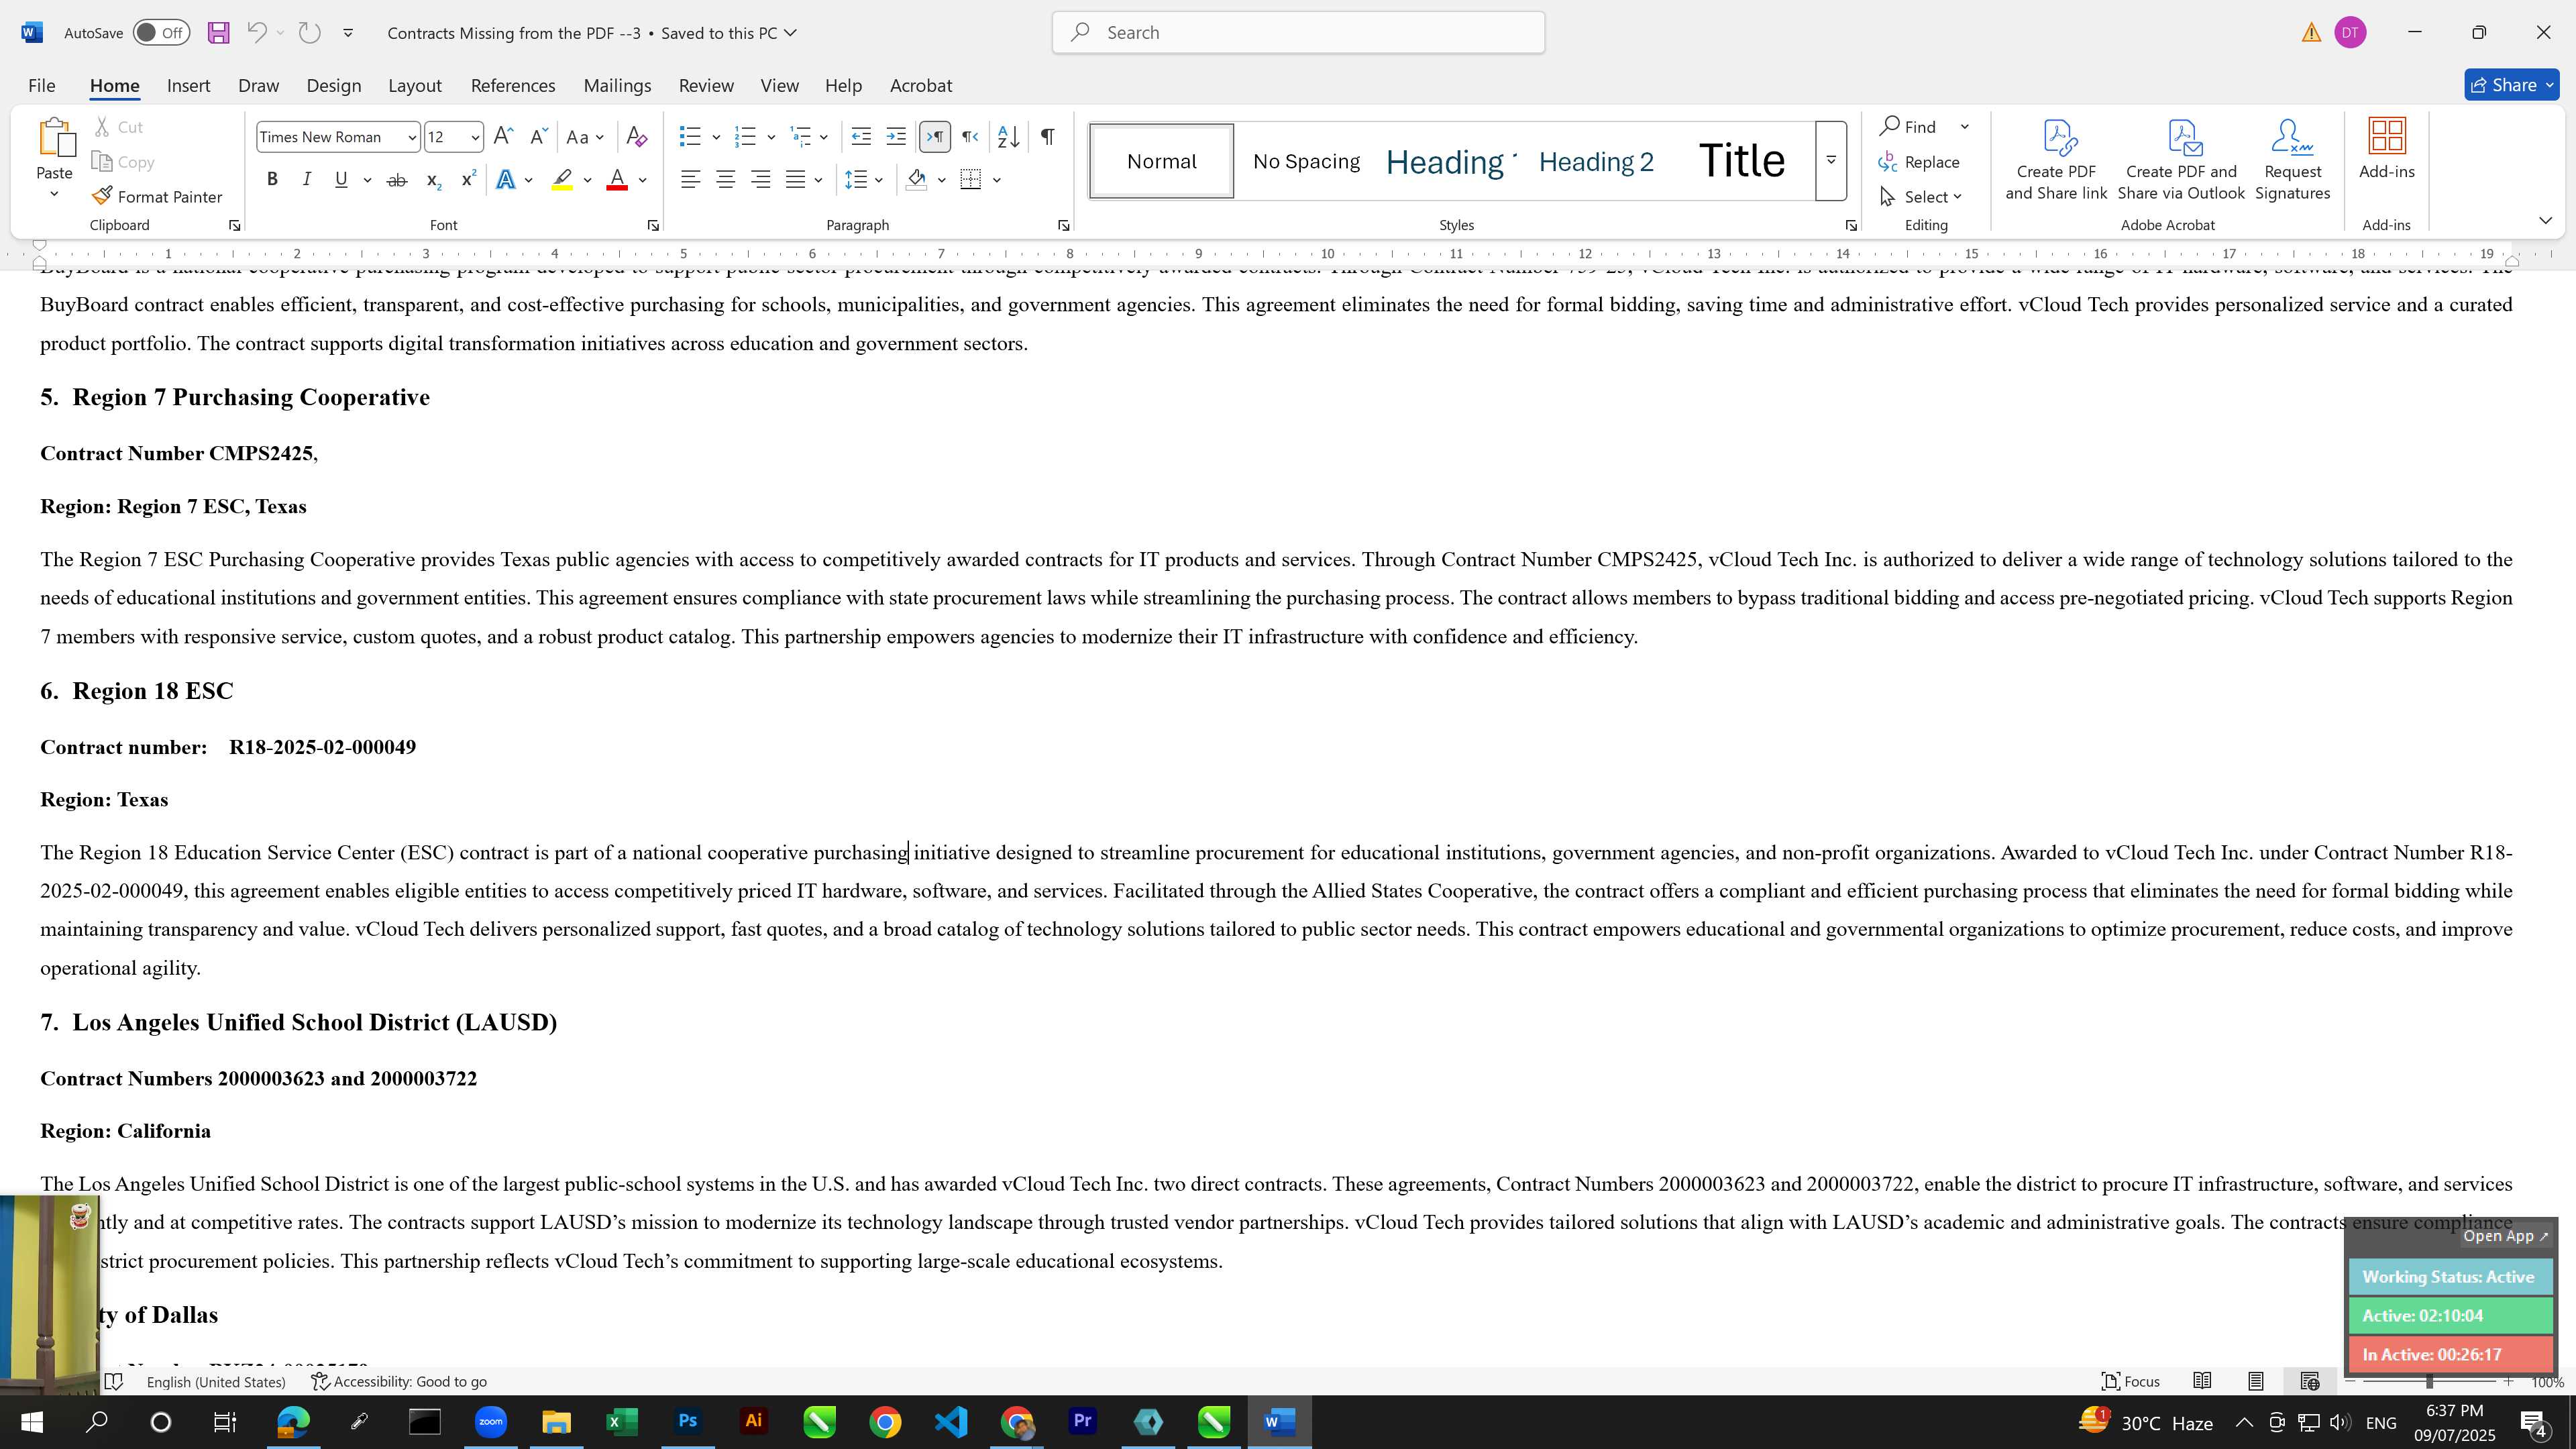
Task: Apply the Heading 2 style
Action: pyautogui.click(x=1596, y=162)
